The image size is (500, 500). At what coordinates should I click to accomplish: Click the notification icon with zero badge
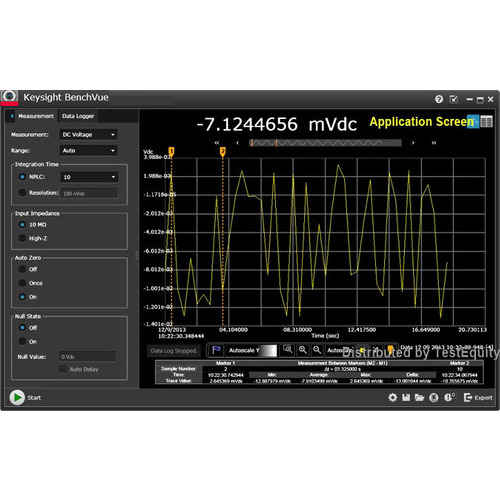449,397
